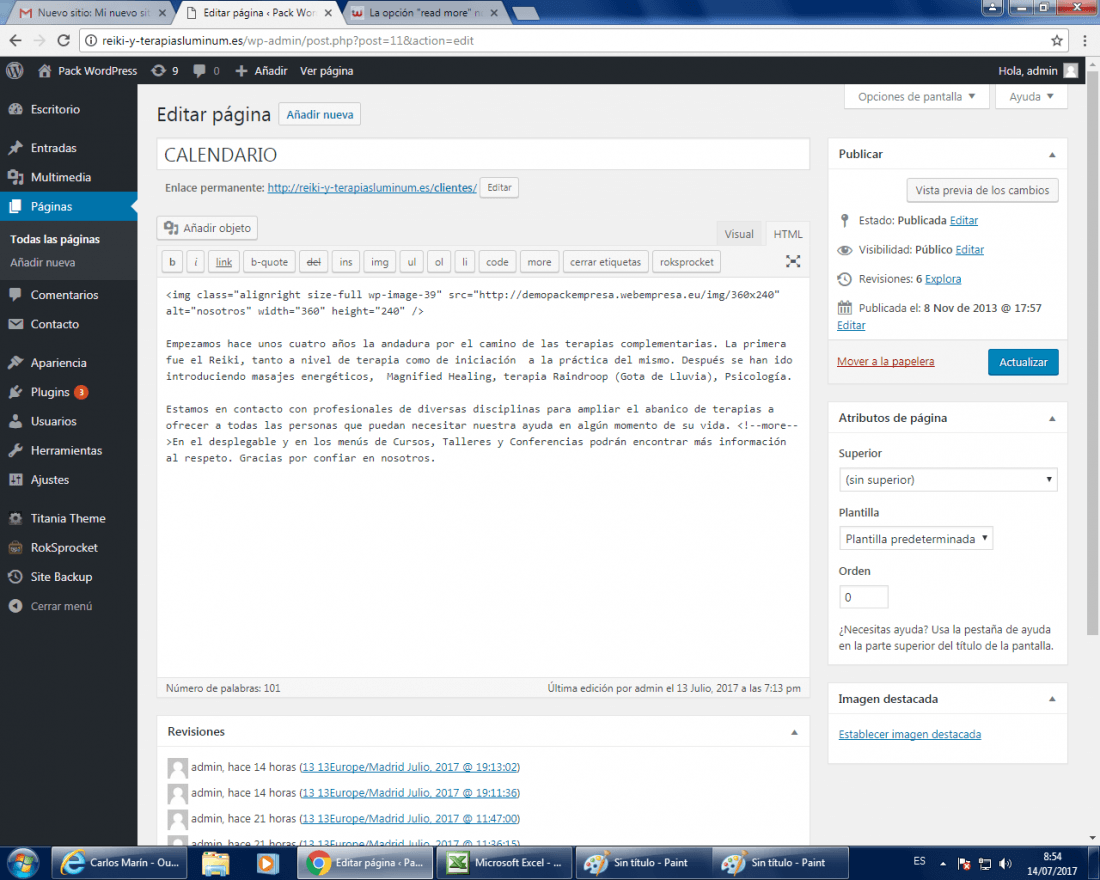Click the browser vertical scrollbar

pos(1092,351)
